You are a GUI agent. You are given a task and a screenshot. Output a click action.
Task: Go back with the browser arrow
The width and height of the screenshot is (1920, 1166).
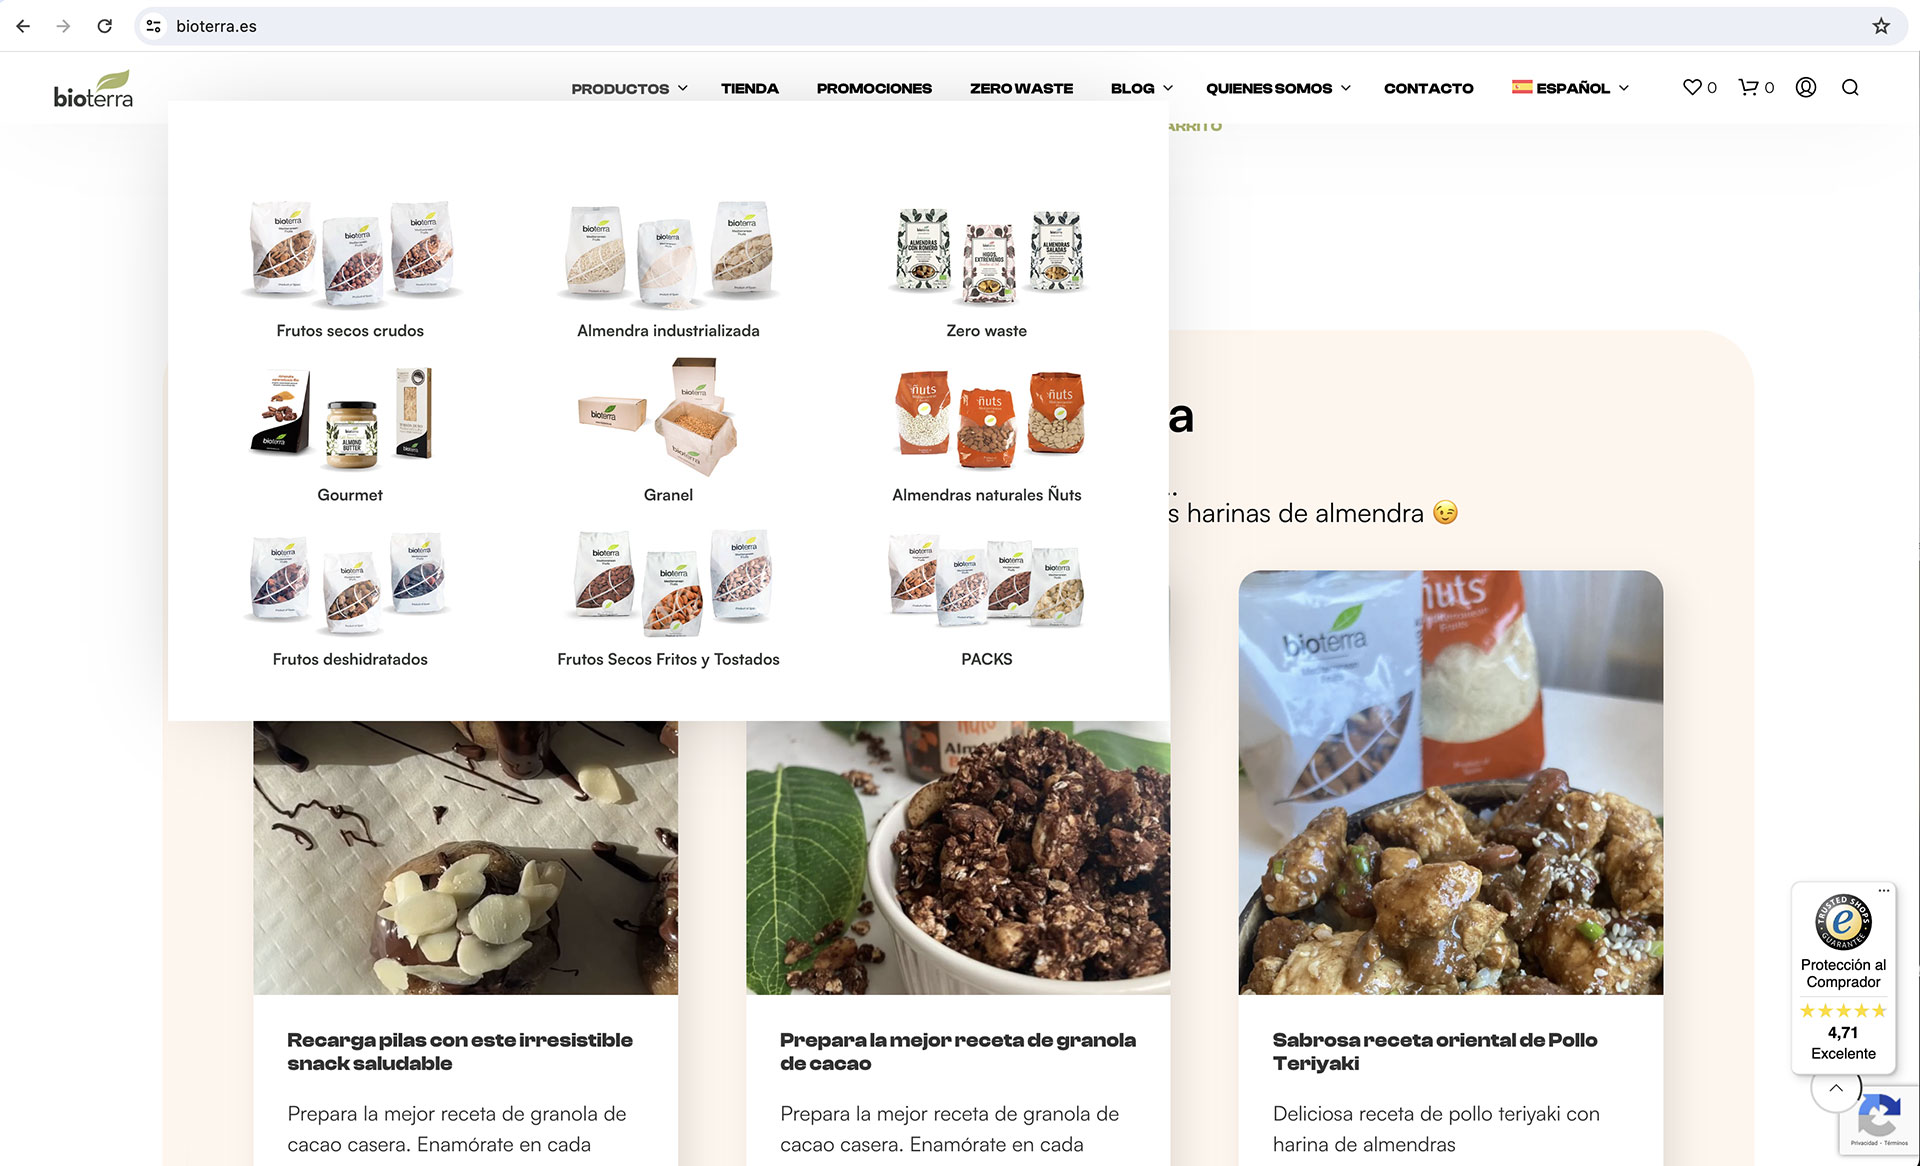point(23,26)
